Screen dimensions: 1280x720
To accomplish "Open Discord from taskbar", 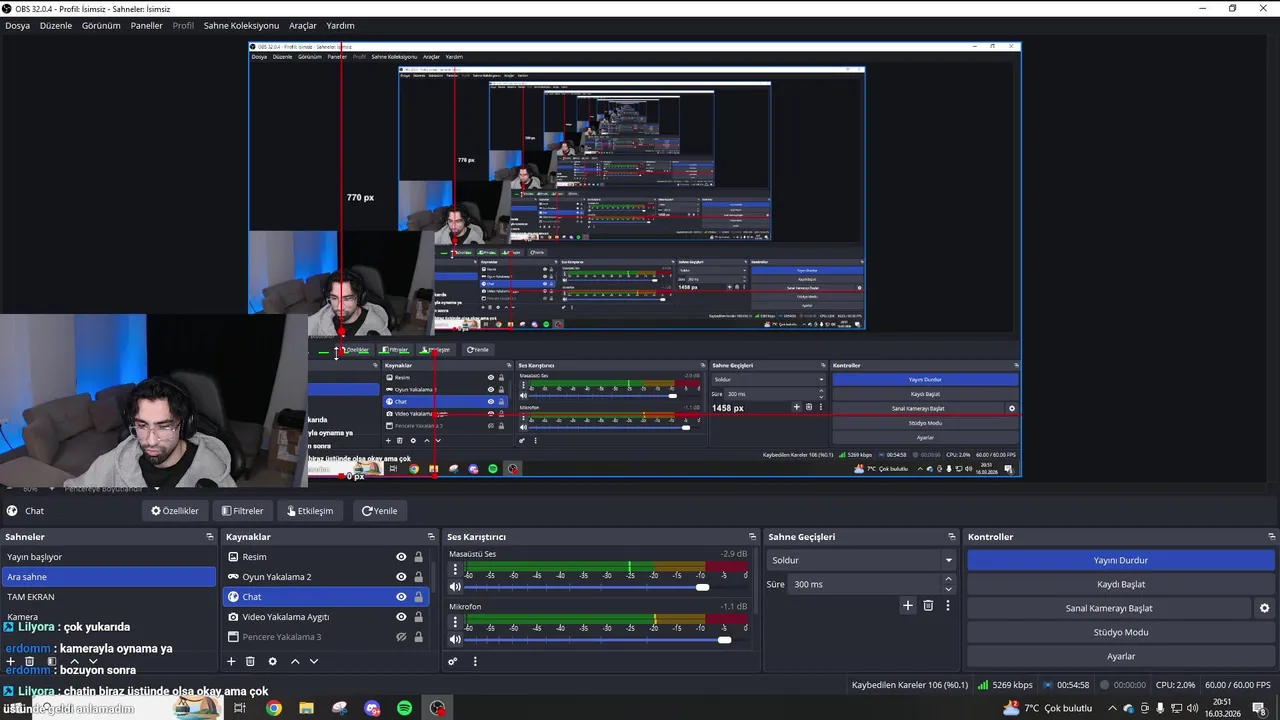I will pos(372,708).
